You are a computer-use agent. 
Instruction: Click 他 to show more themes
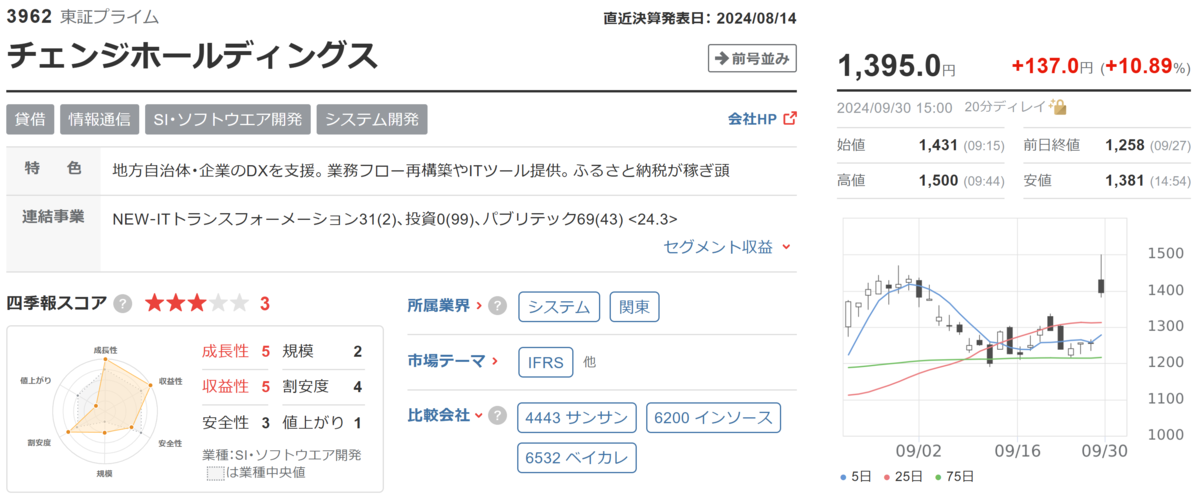tap(590, 362)
